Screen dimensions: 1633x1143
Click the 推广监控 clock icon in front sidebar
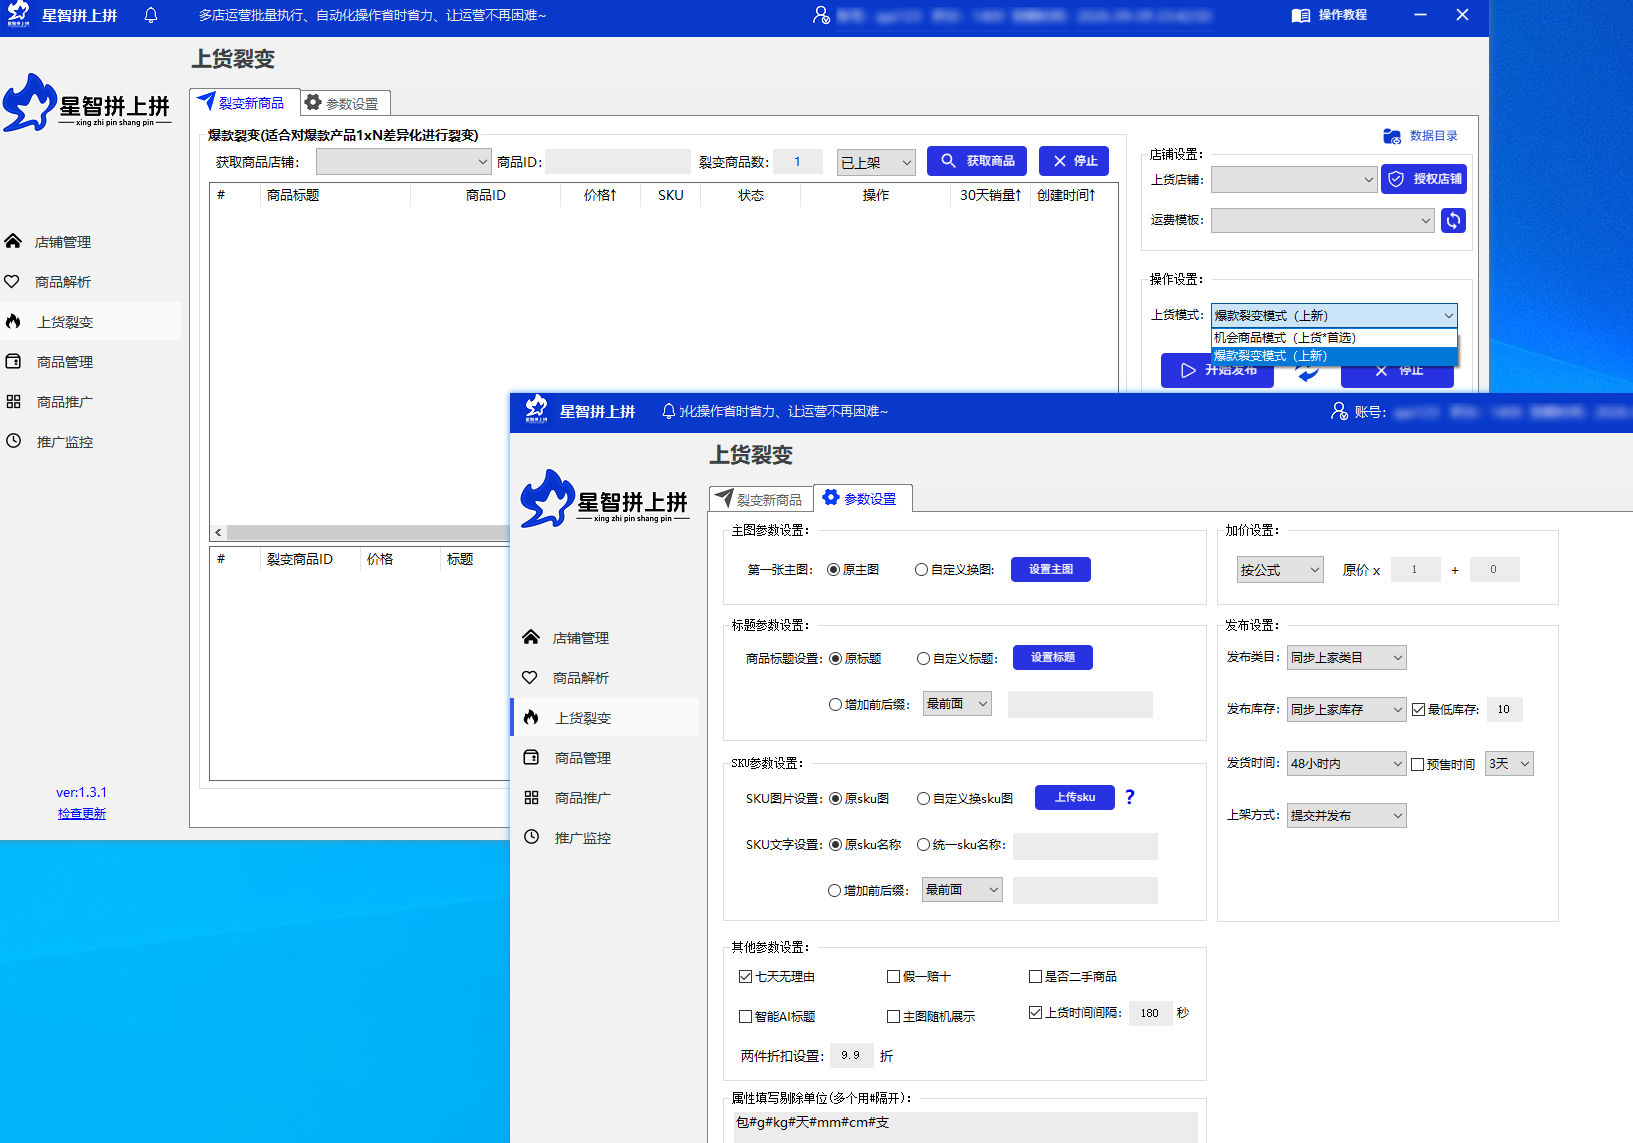coord(531,837)
